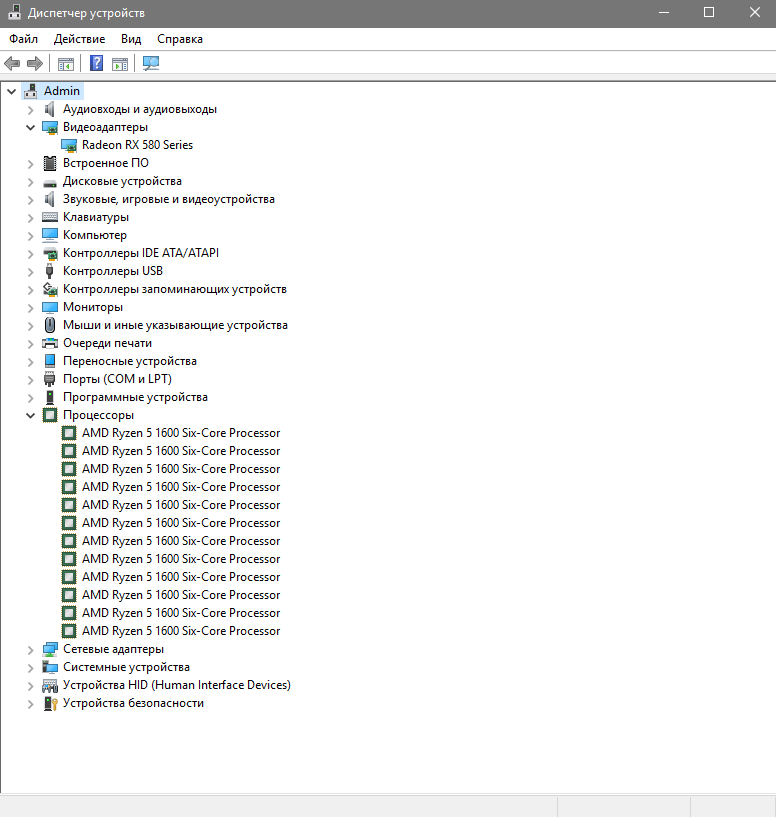Click the action pane toolbar icon
The image size is (776, 817).
120,64
